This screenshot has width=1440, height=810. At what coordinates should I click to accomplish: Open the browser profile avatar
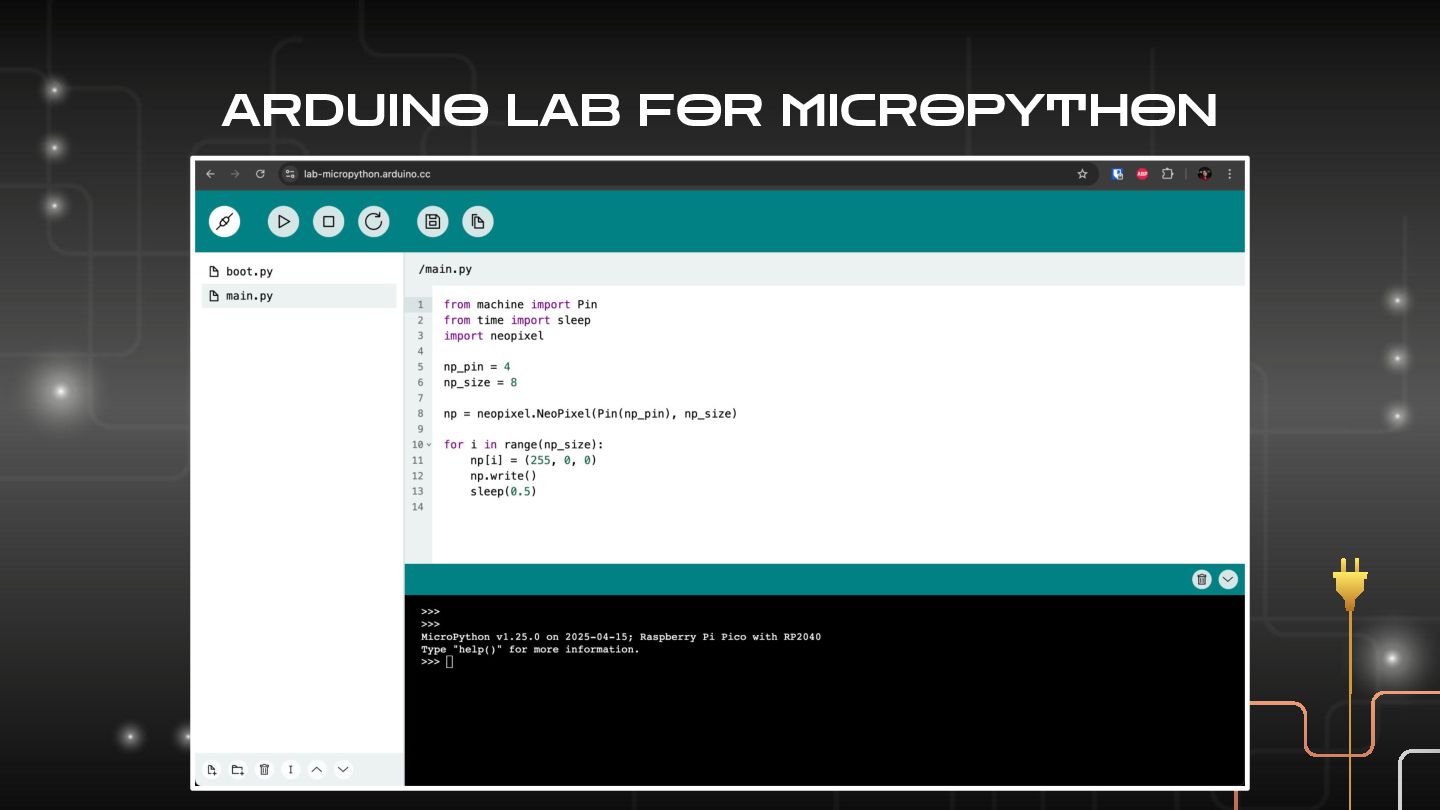tap(1204, 174)
